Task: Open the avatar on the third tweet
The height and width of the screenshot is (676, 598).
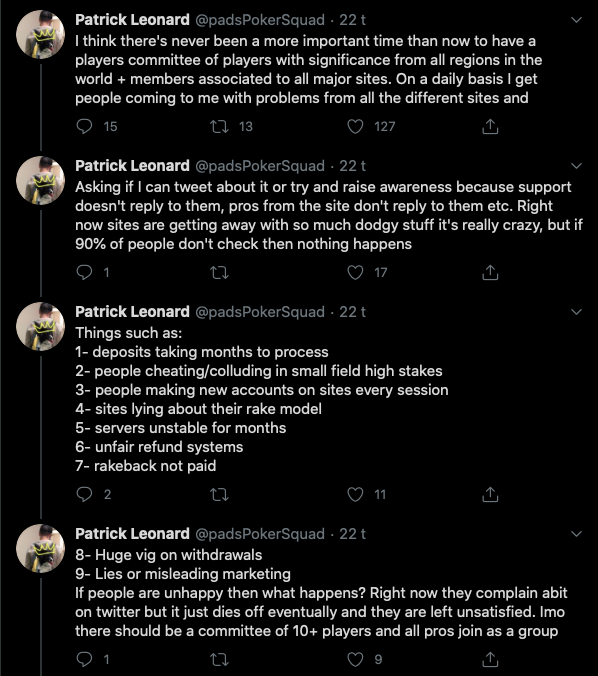Action: coord(40,326)
